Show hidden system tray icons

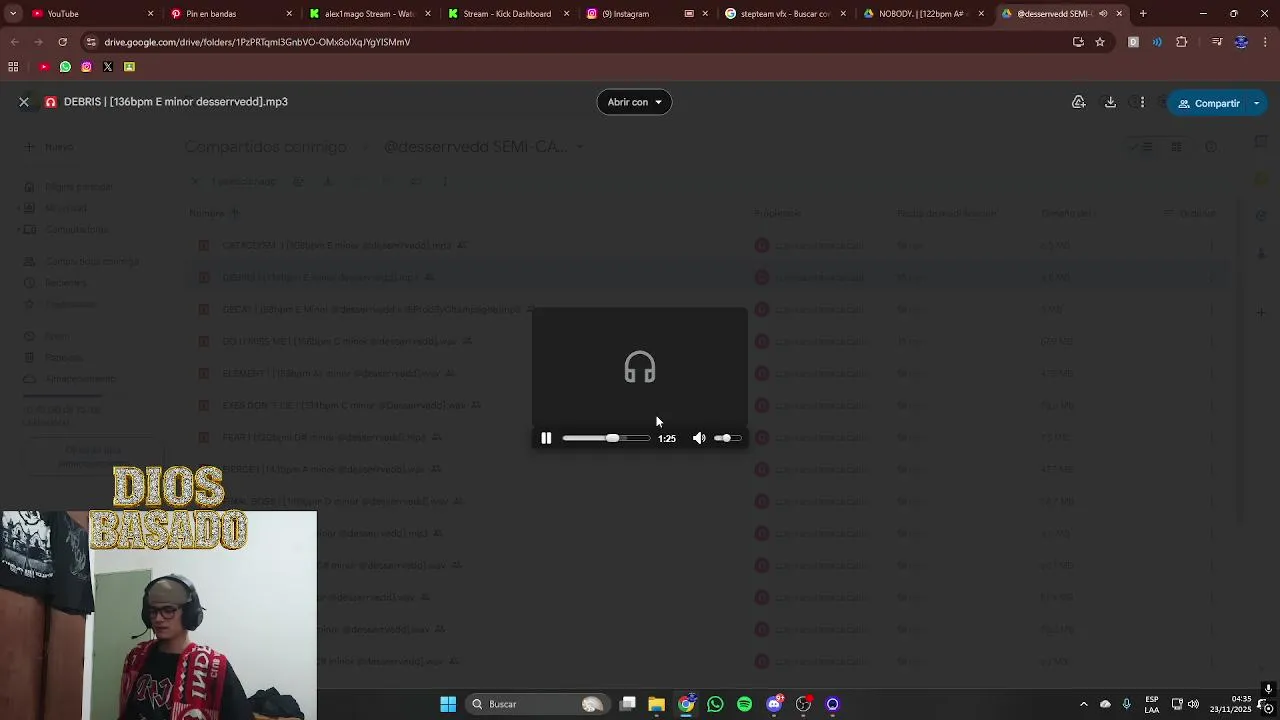(1083, 704)
